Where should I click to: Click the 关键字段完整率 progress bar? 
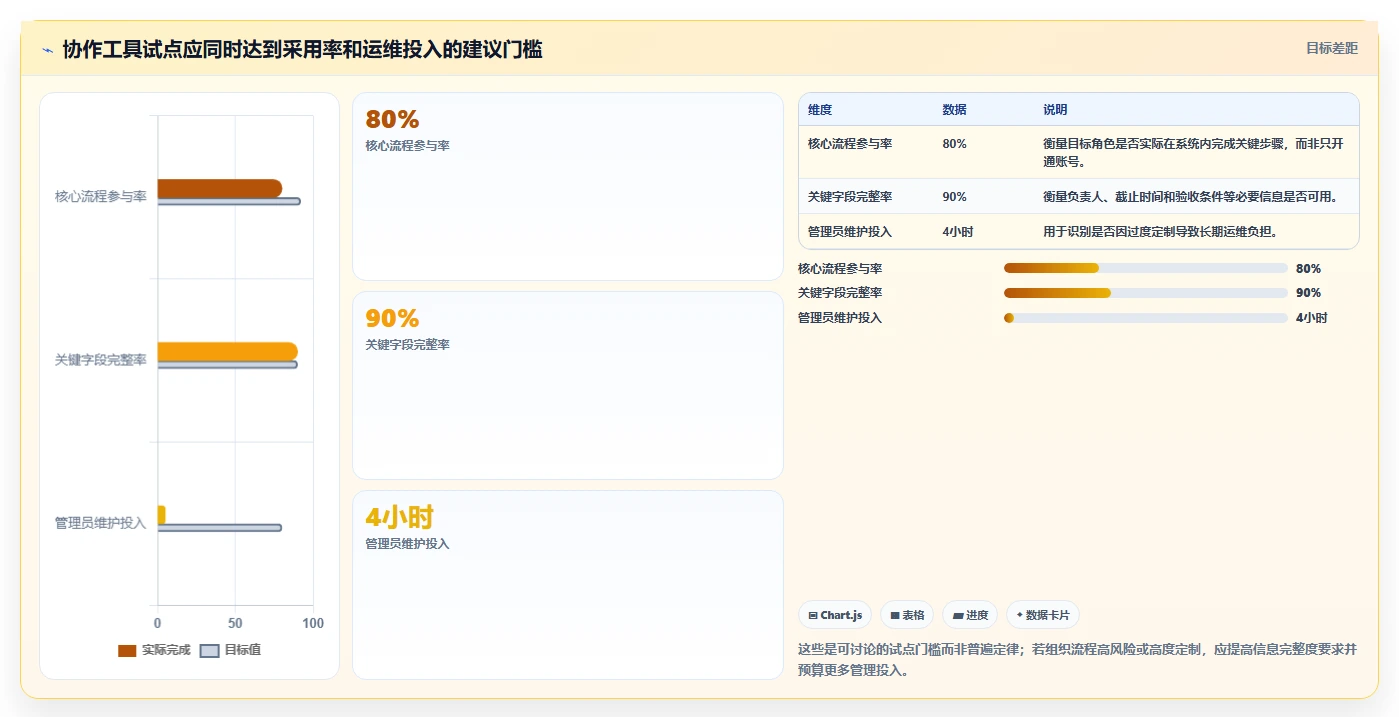point(1145,293)
